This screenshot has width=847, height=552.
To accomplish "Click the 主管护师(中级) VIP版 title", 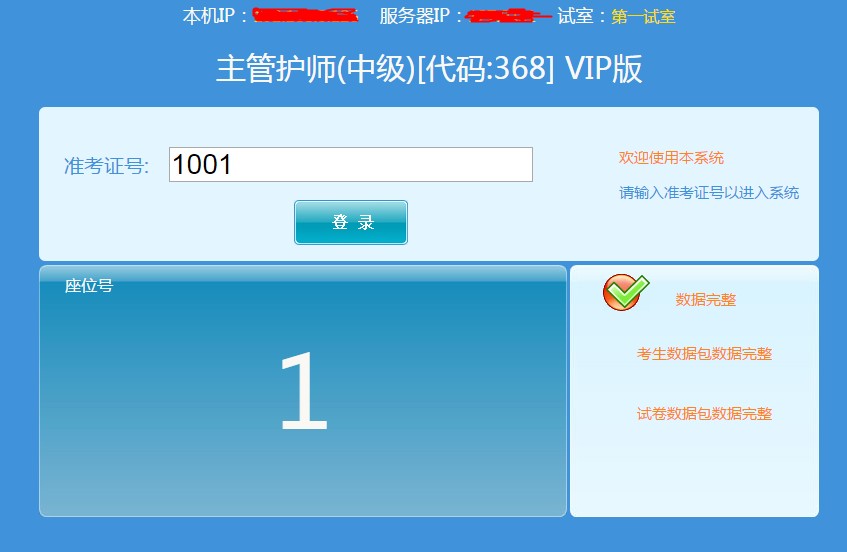I will tap(429, 69).
